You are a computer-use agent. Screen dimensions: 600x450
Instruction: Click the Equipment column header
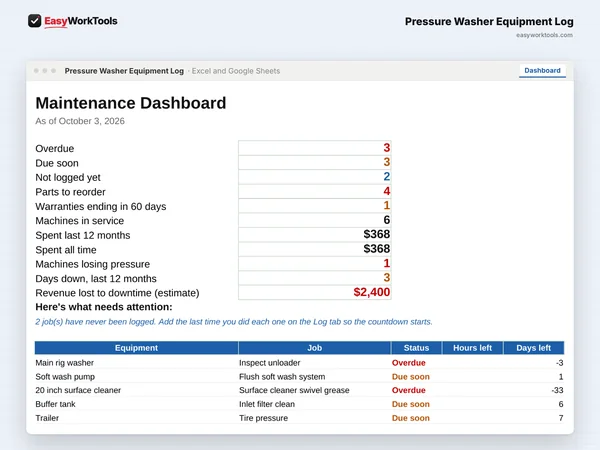click(136, 348)
